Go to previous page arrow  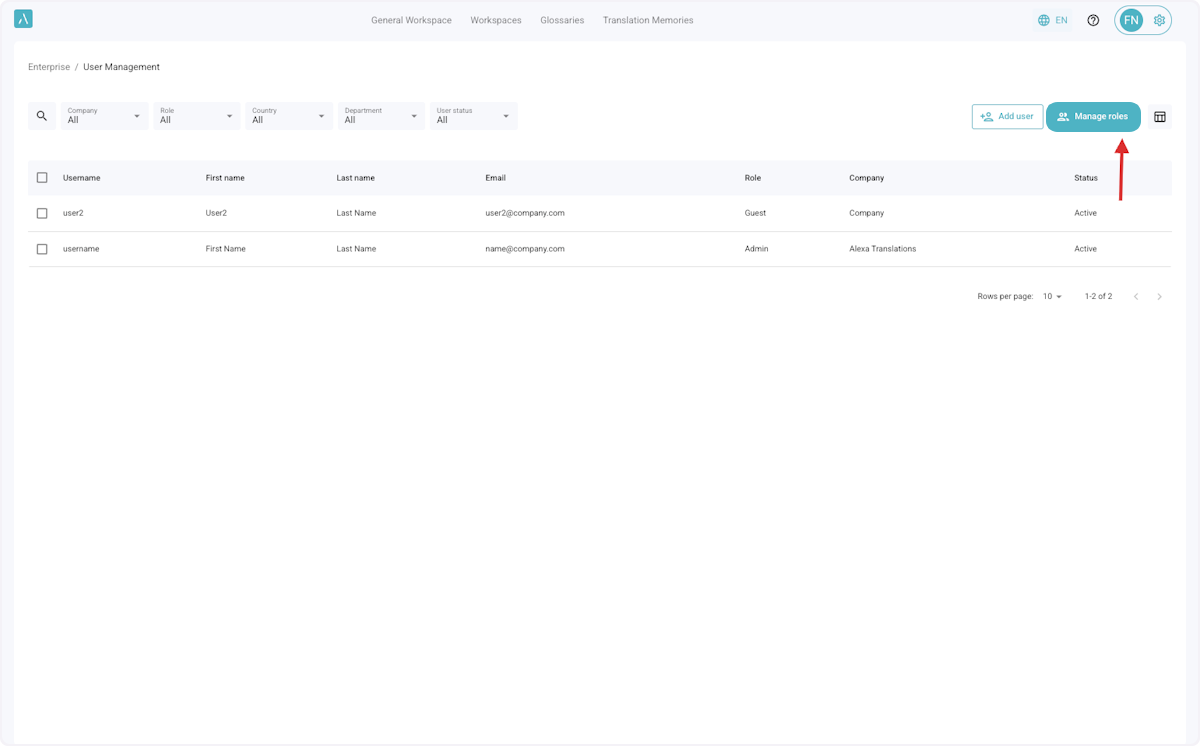tap(1136, 296)
